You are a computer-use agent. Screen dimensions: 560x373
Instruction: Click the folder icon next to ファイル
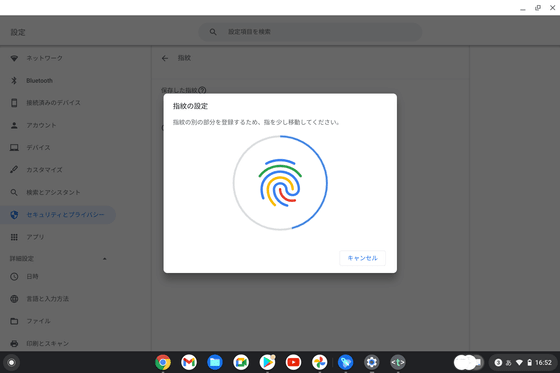(x=14, y=321)
